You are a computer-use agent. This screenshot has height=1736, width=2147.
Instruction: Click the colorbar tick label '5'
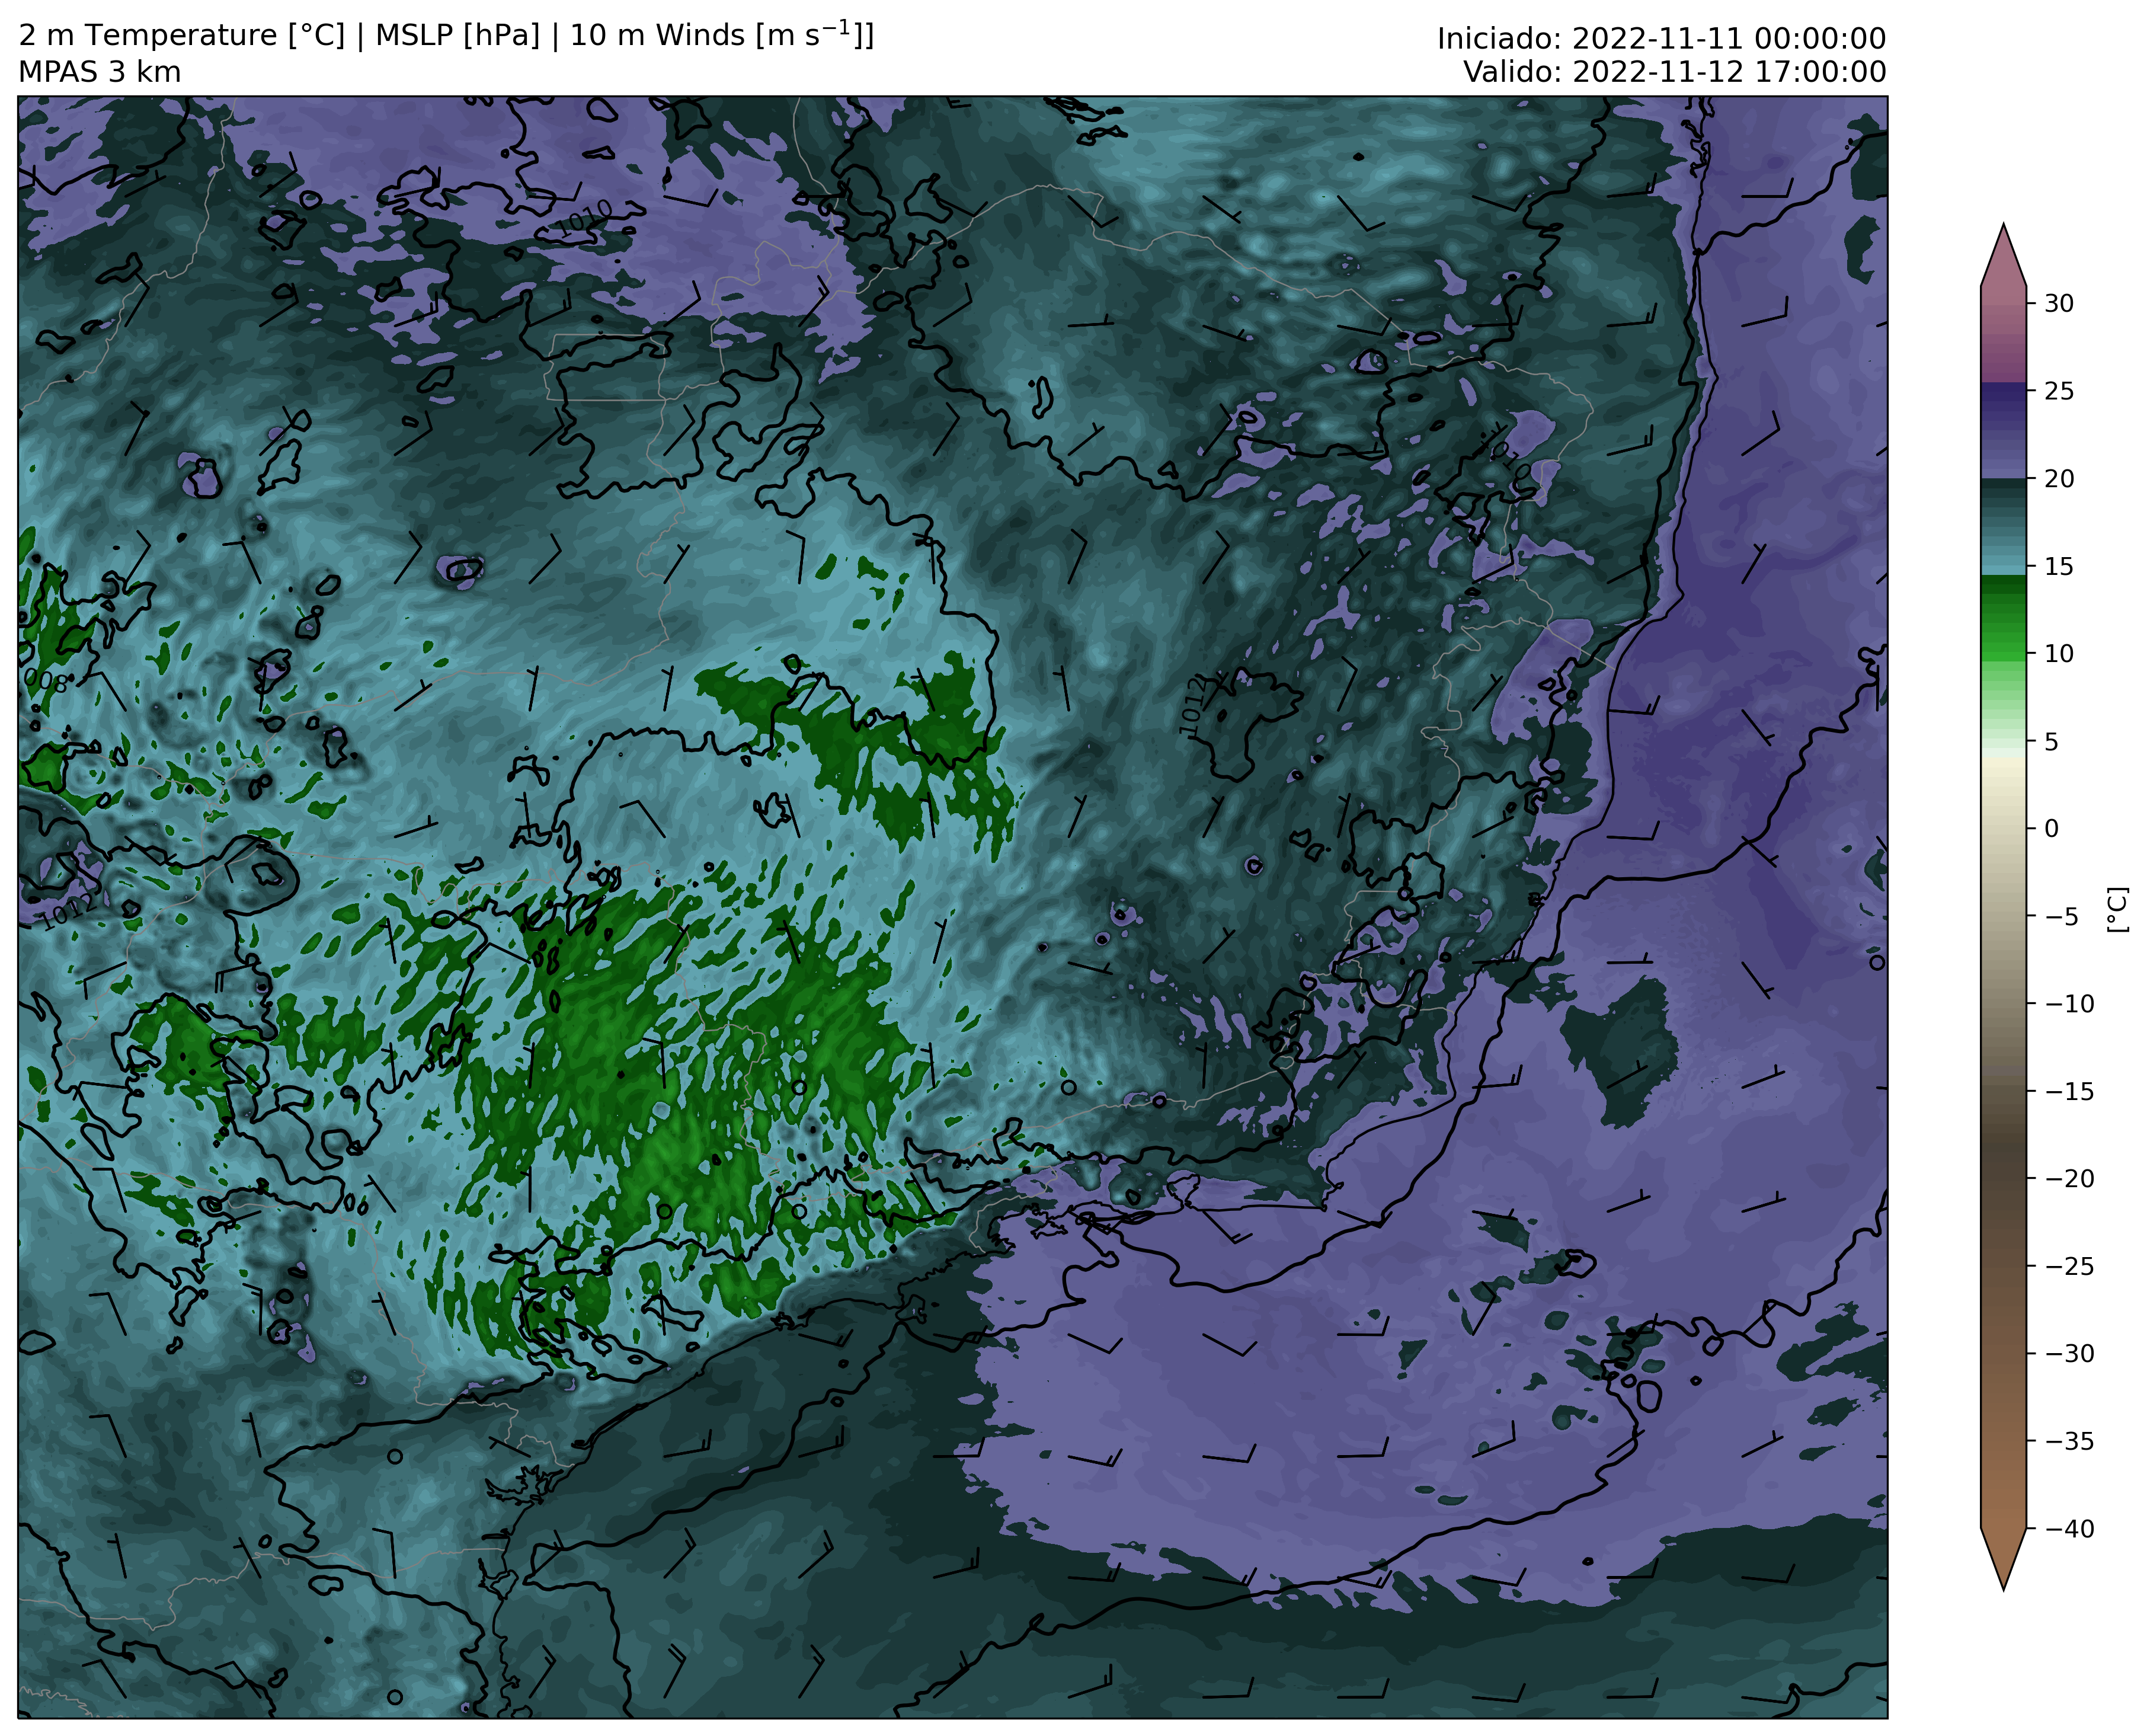pyautogui.click(x=2051, y=742)
